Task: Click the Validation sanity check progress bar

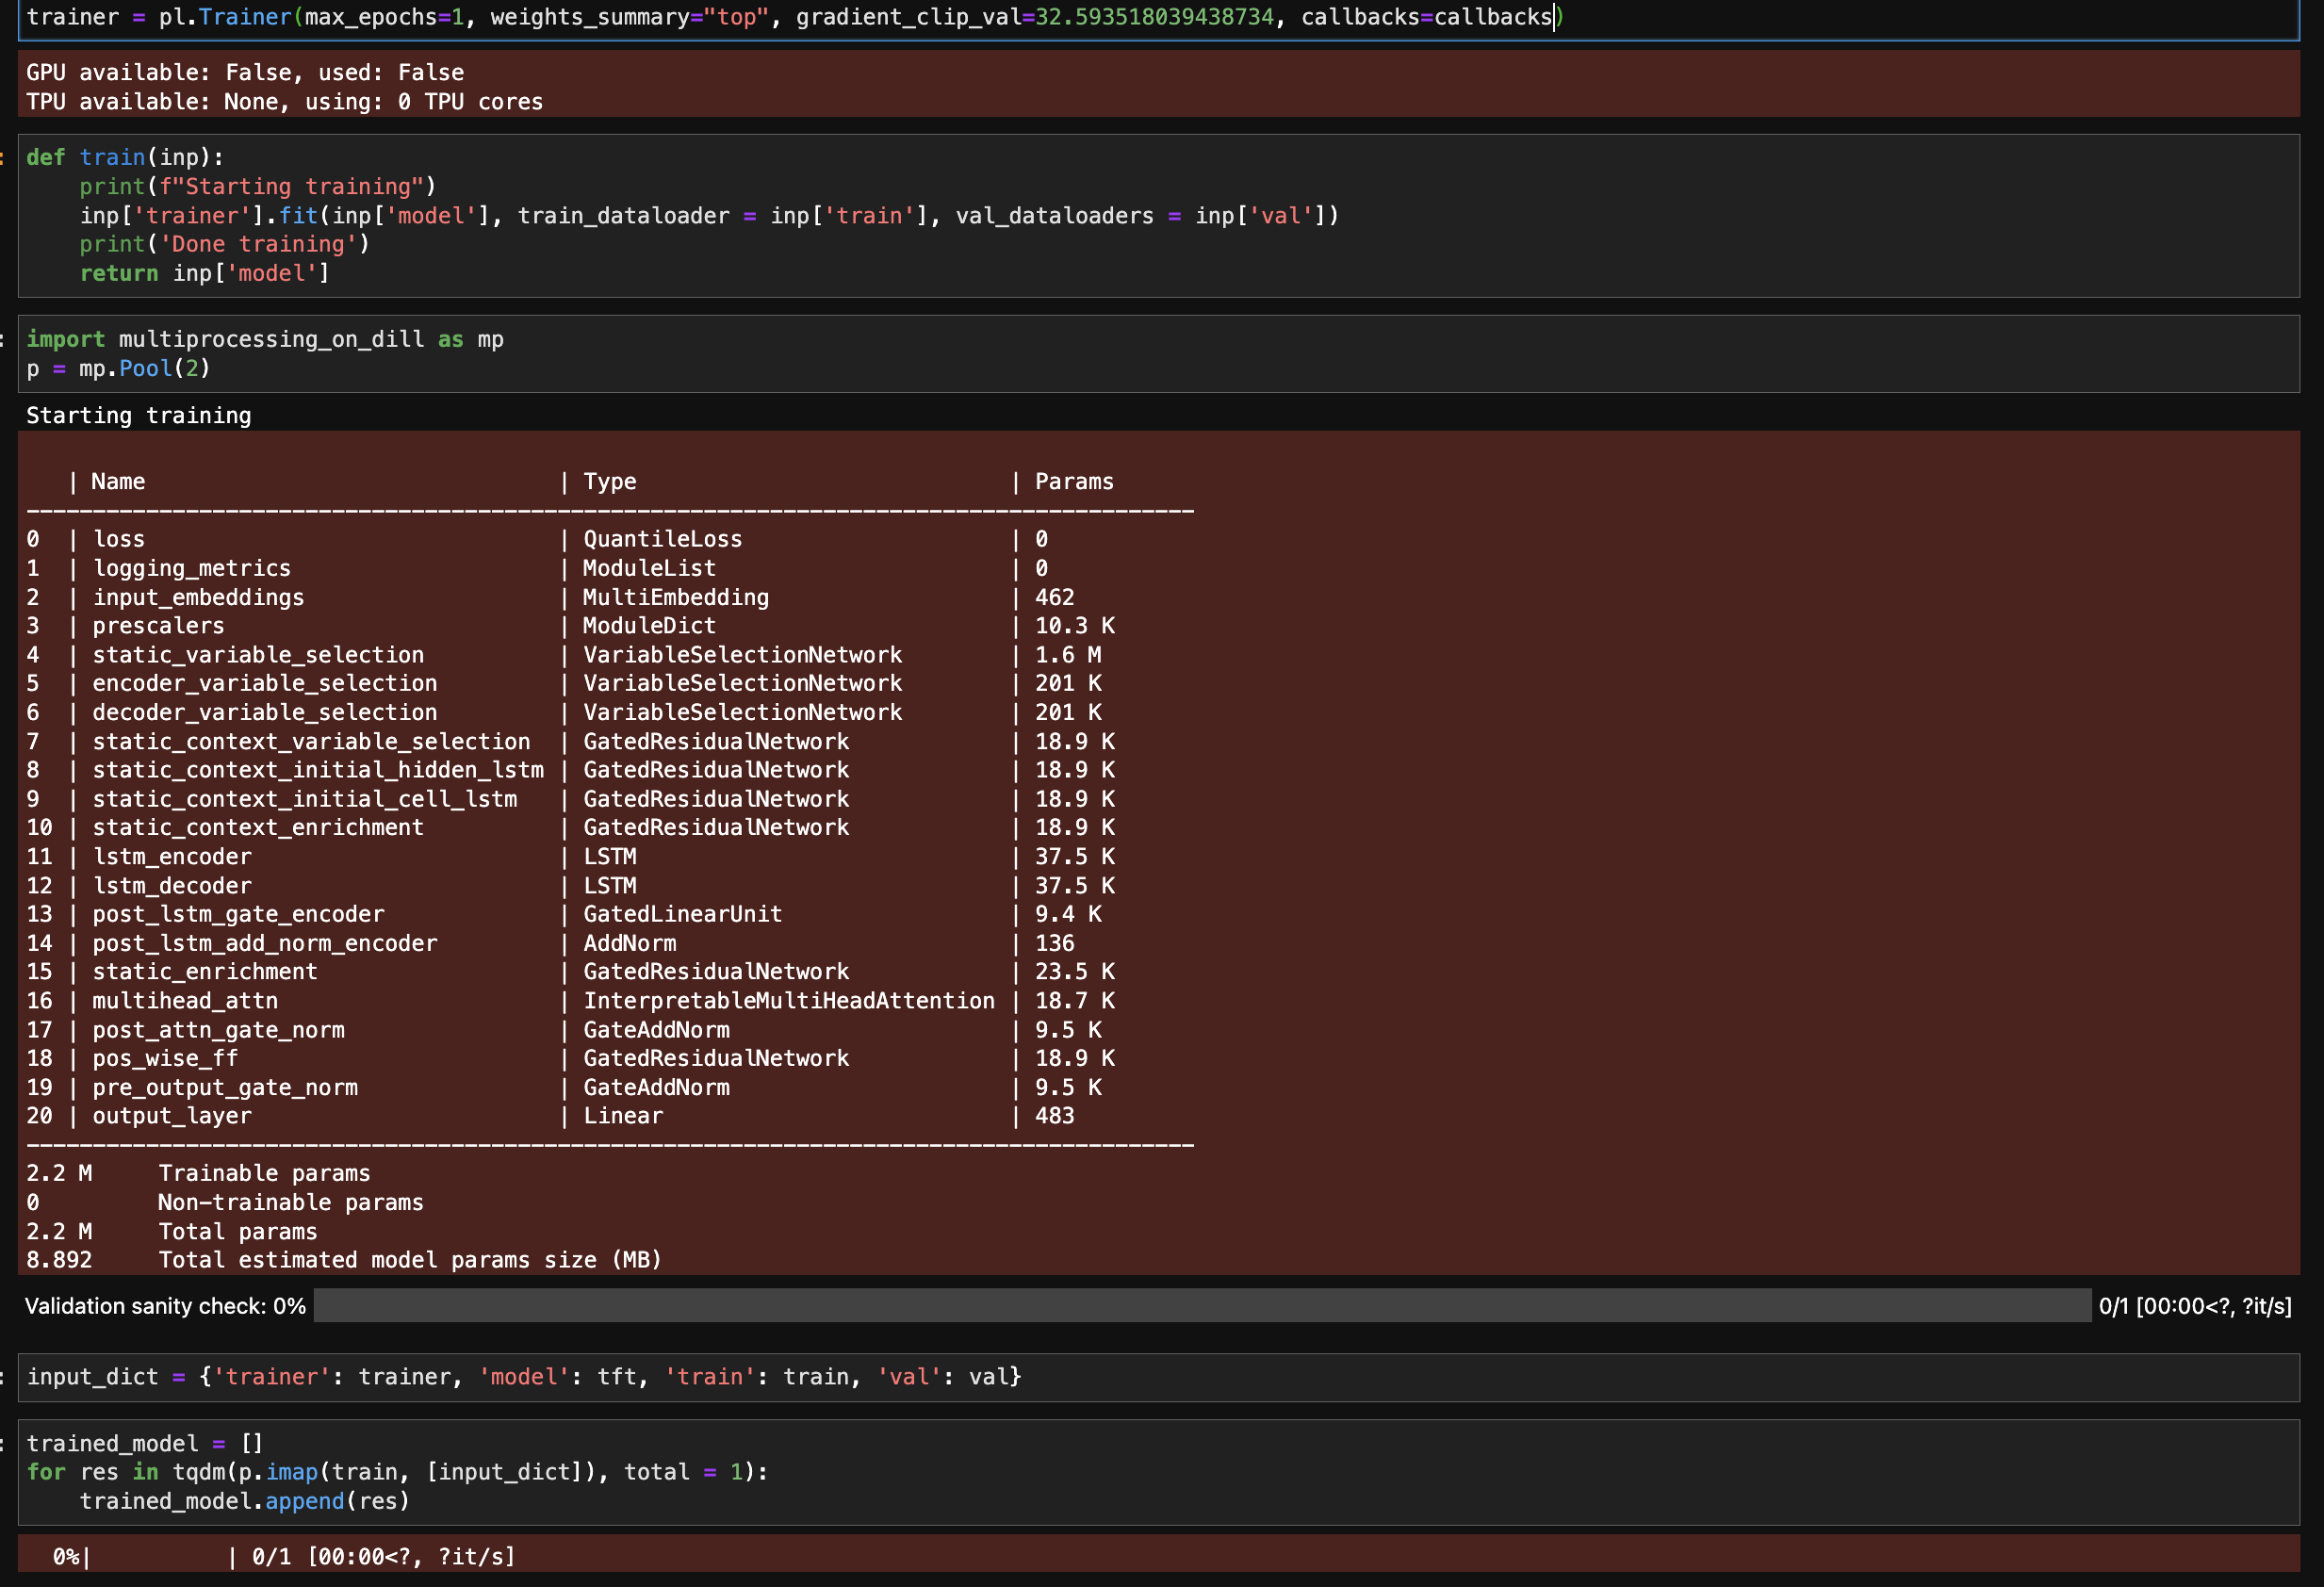Action: point(1200,1306)
